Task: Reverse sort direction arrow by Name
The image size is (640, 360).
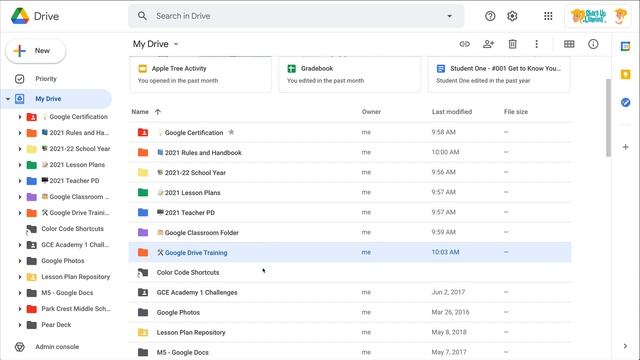Action: tap(158, 112)
